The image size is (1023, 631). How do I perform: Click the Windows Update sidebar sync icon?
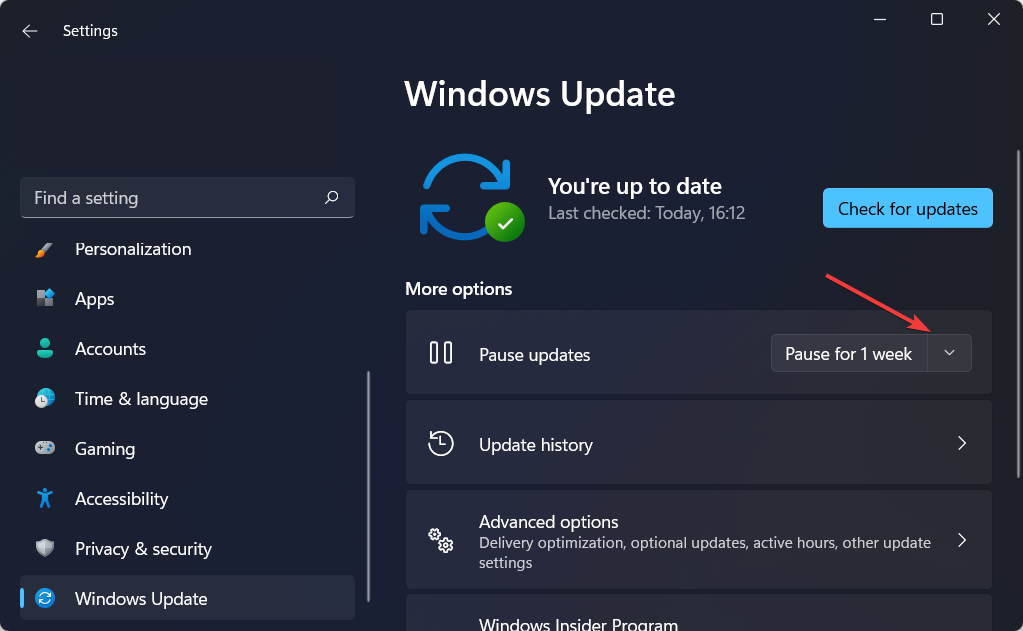[x=44, y=598]
